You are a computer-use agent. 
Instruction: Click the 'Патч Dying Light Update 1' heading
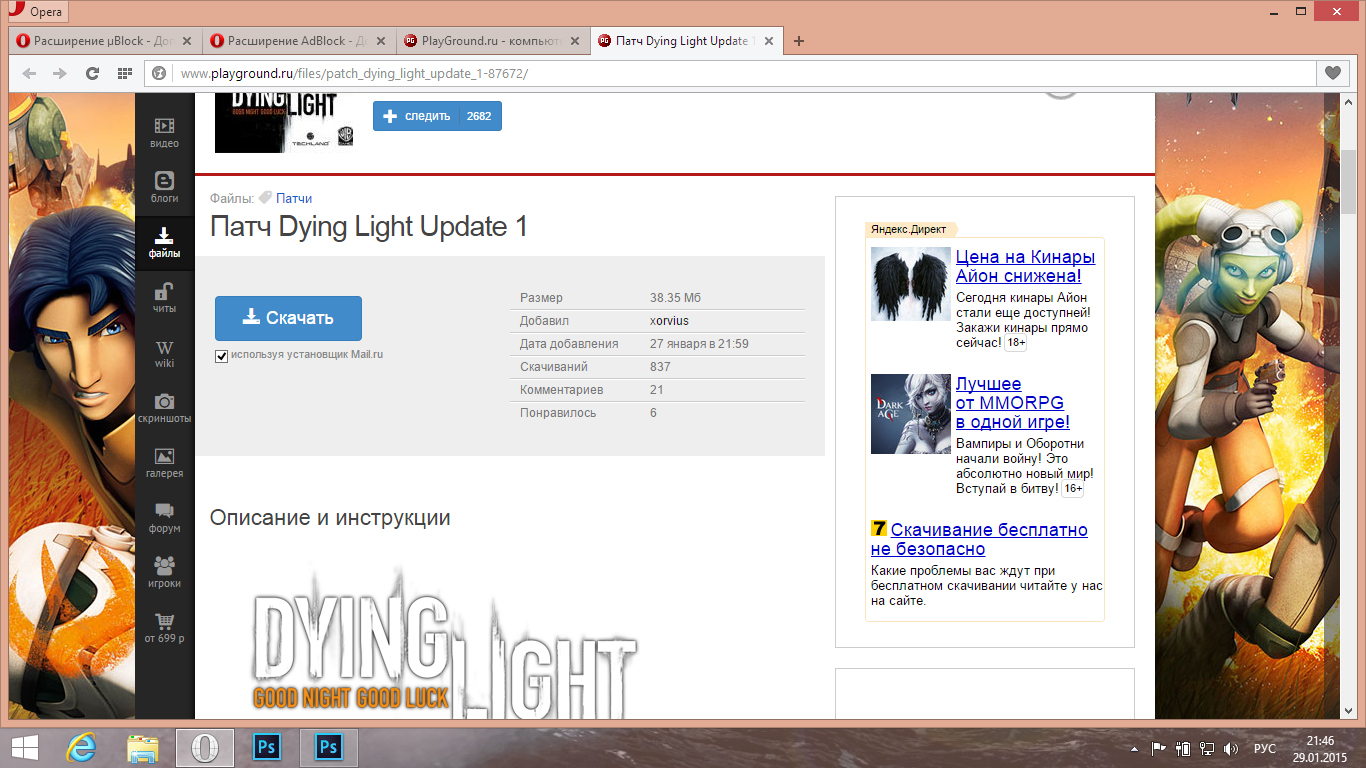[369, 227]
